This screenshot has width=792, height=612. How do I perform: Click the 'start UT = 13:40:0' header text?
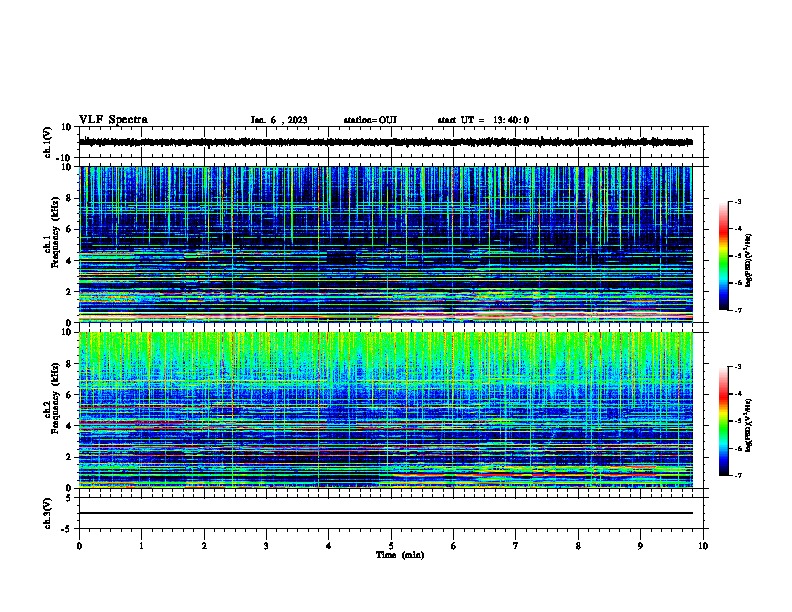[x=483, y=120]
